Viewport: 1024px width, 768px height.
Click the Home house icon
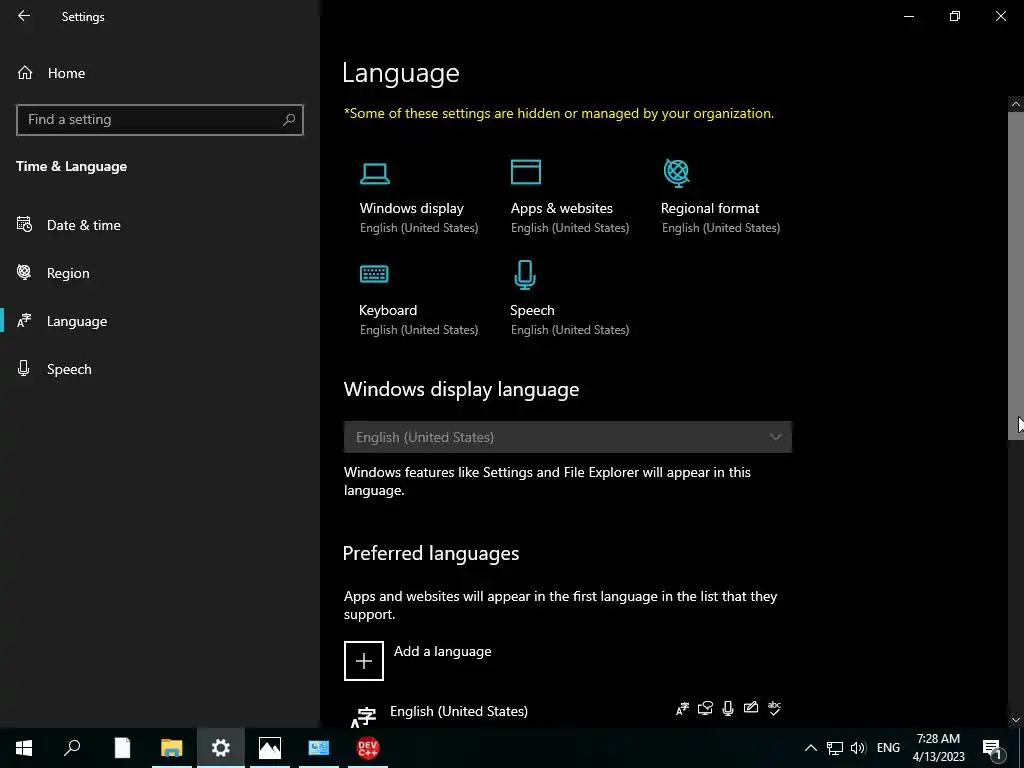(x=25, y=72)
